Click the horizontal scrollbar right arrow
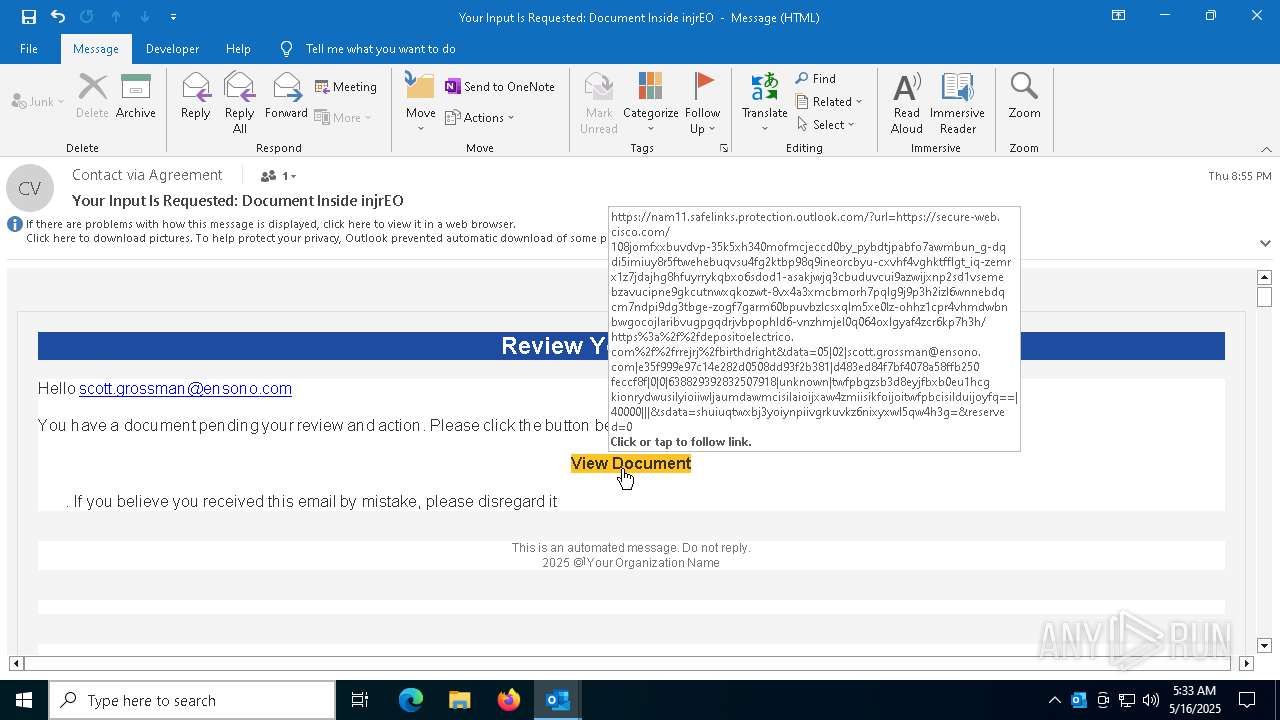This screenshot has width=1280, height=720. pos(1246,663)
